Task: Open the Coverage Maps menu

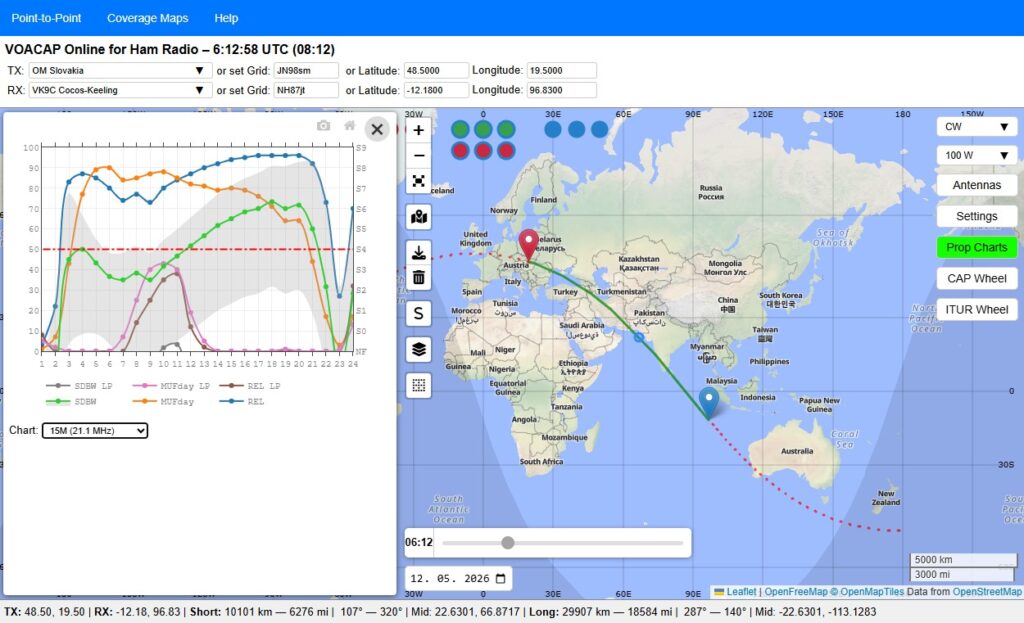Action: pyautogui.click(x=148, y=18)
